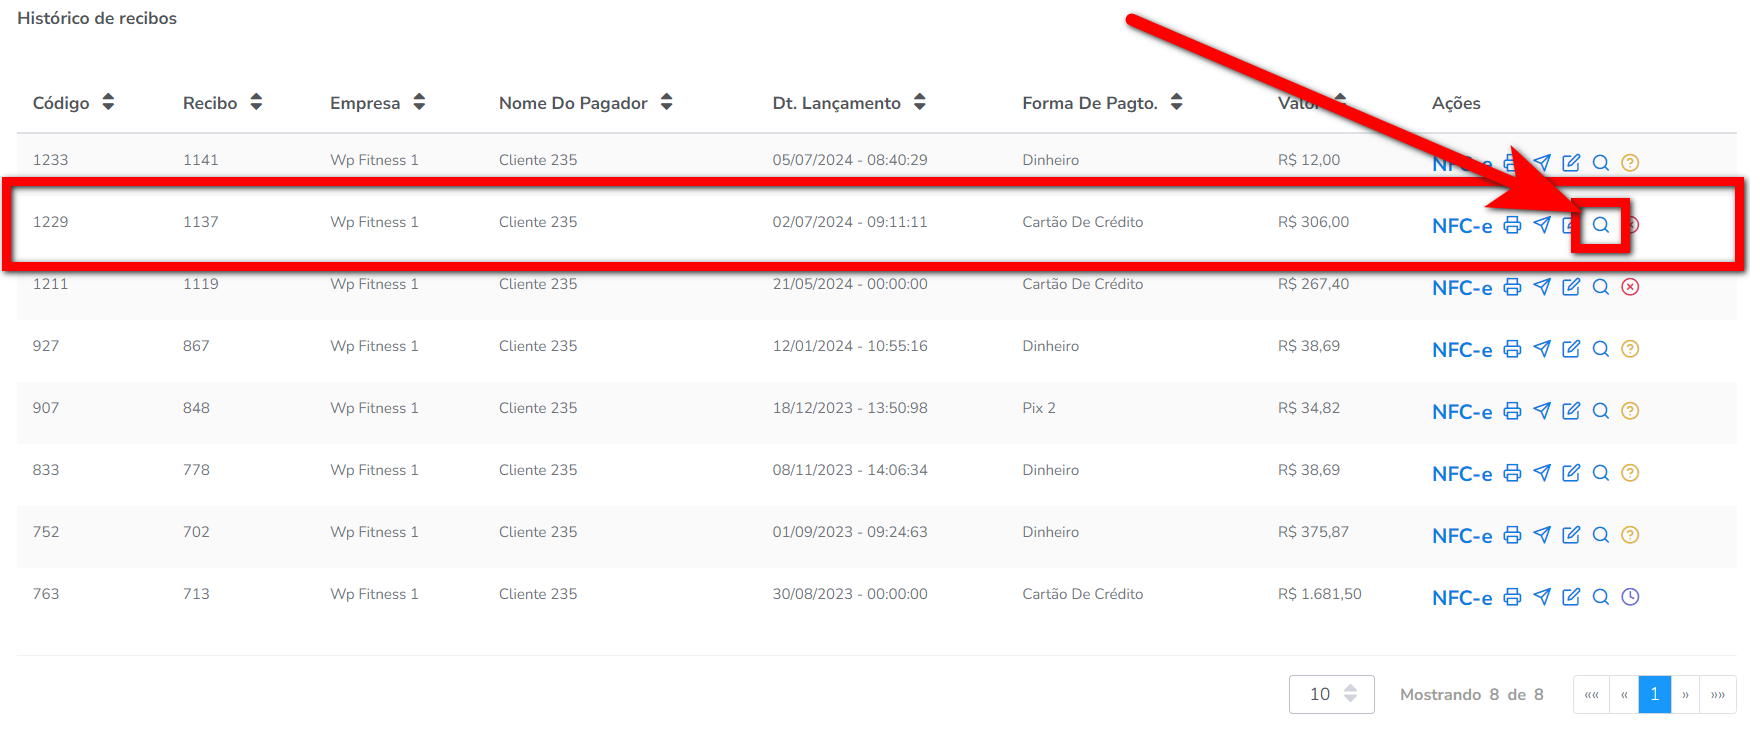
Task: Go to last page with »» button
Action: pos(1717,694)
